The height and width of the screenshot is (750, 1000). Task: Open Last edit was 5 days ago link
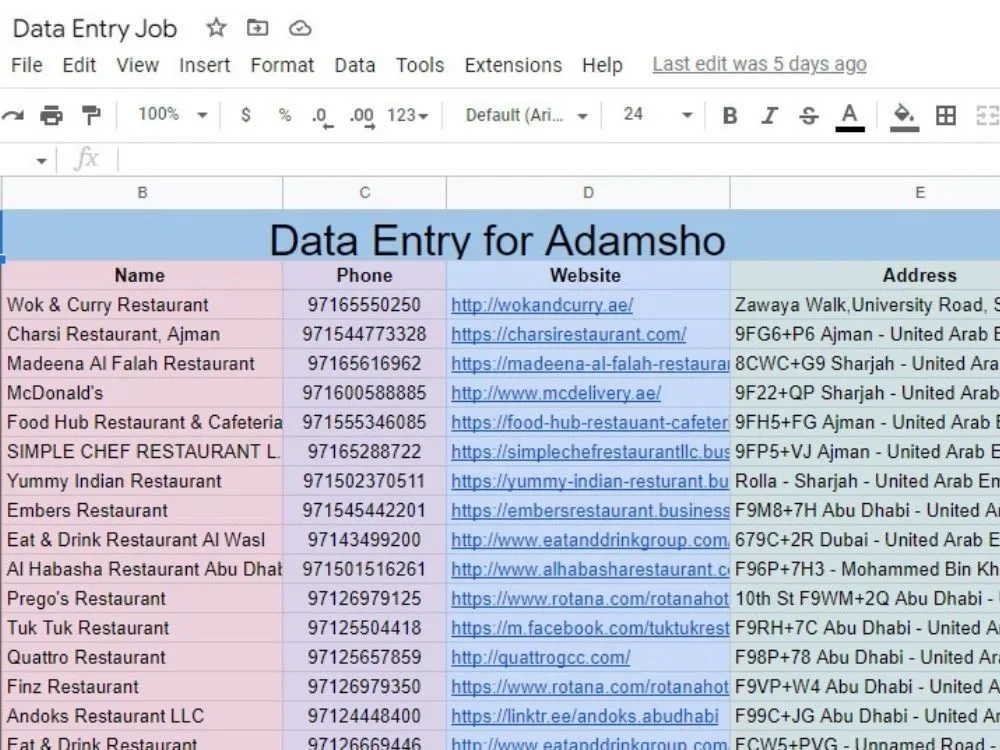click(759, 64)
